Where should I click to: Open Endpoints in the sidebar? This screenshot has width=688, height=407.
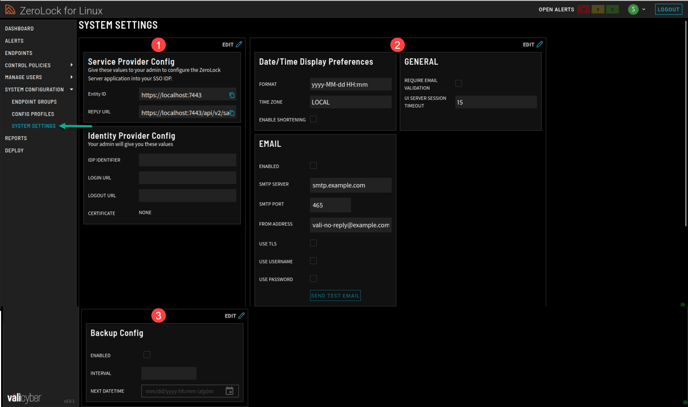click(18, 53)
